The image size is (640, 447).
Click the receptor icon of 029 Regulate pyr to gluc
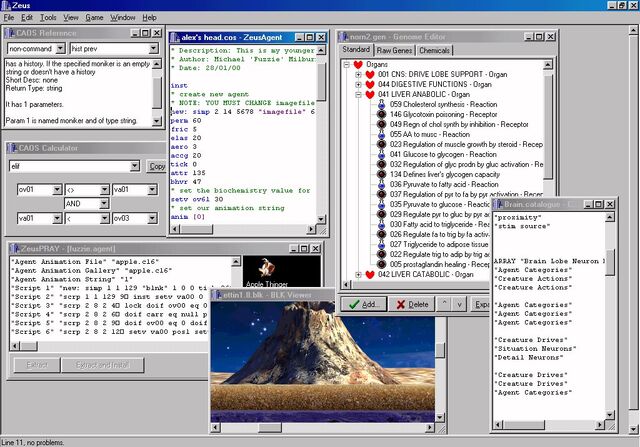click(381, 214)
